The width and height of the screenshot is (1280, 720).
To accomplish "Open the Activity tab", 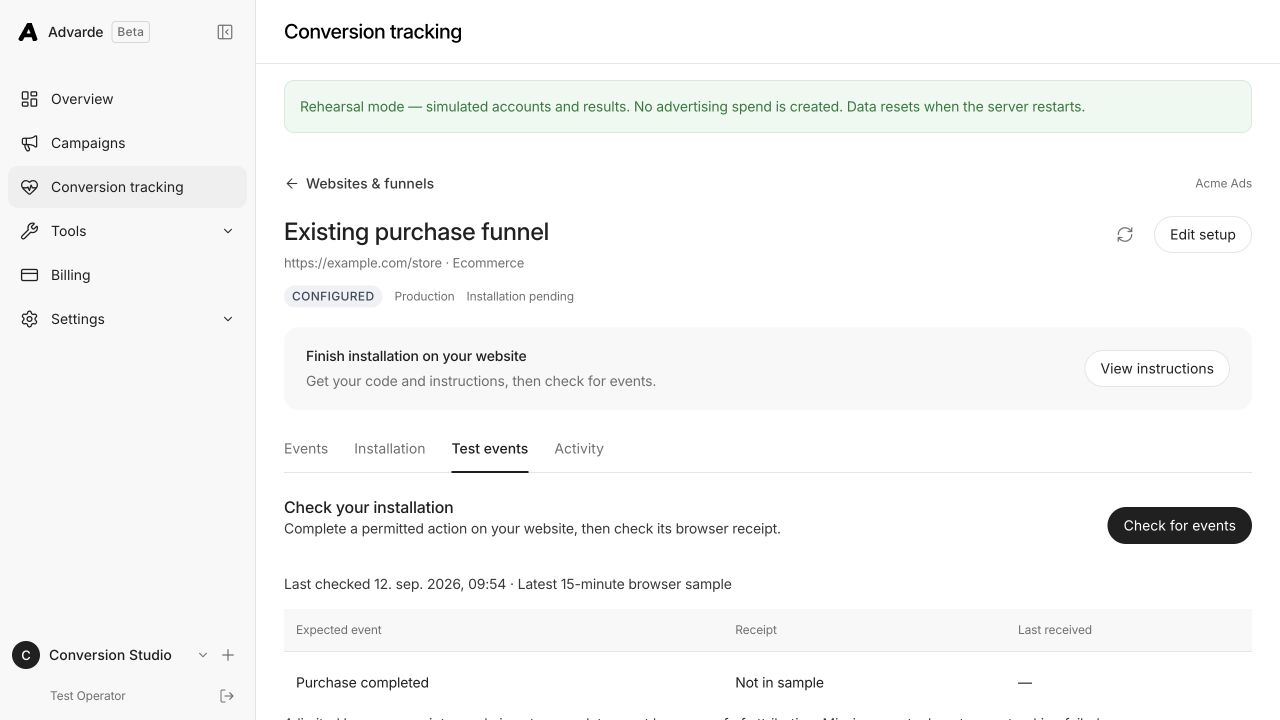I will [579, 449].
